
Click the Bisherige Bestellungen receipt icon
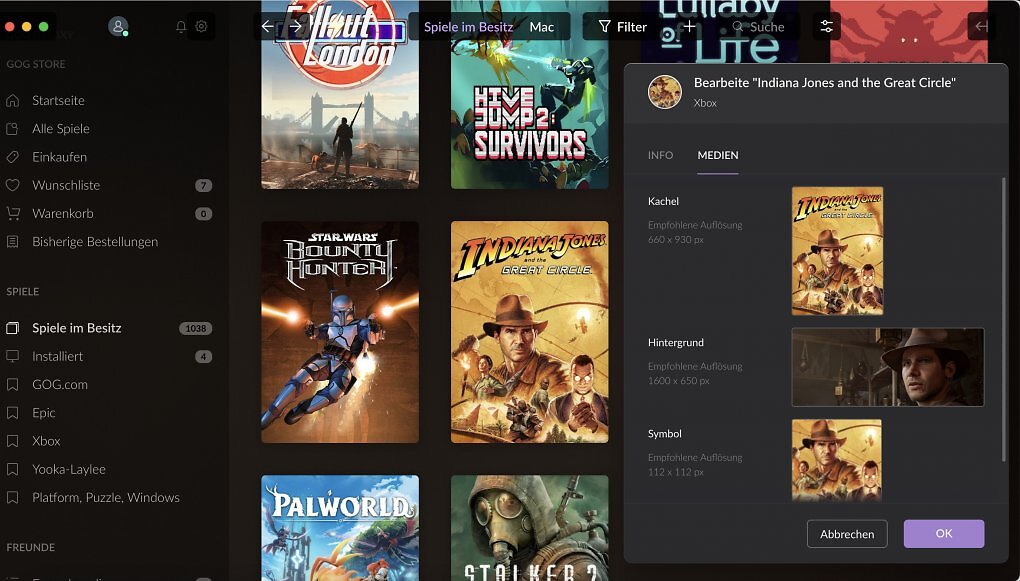(12, 241)
